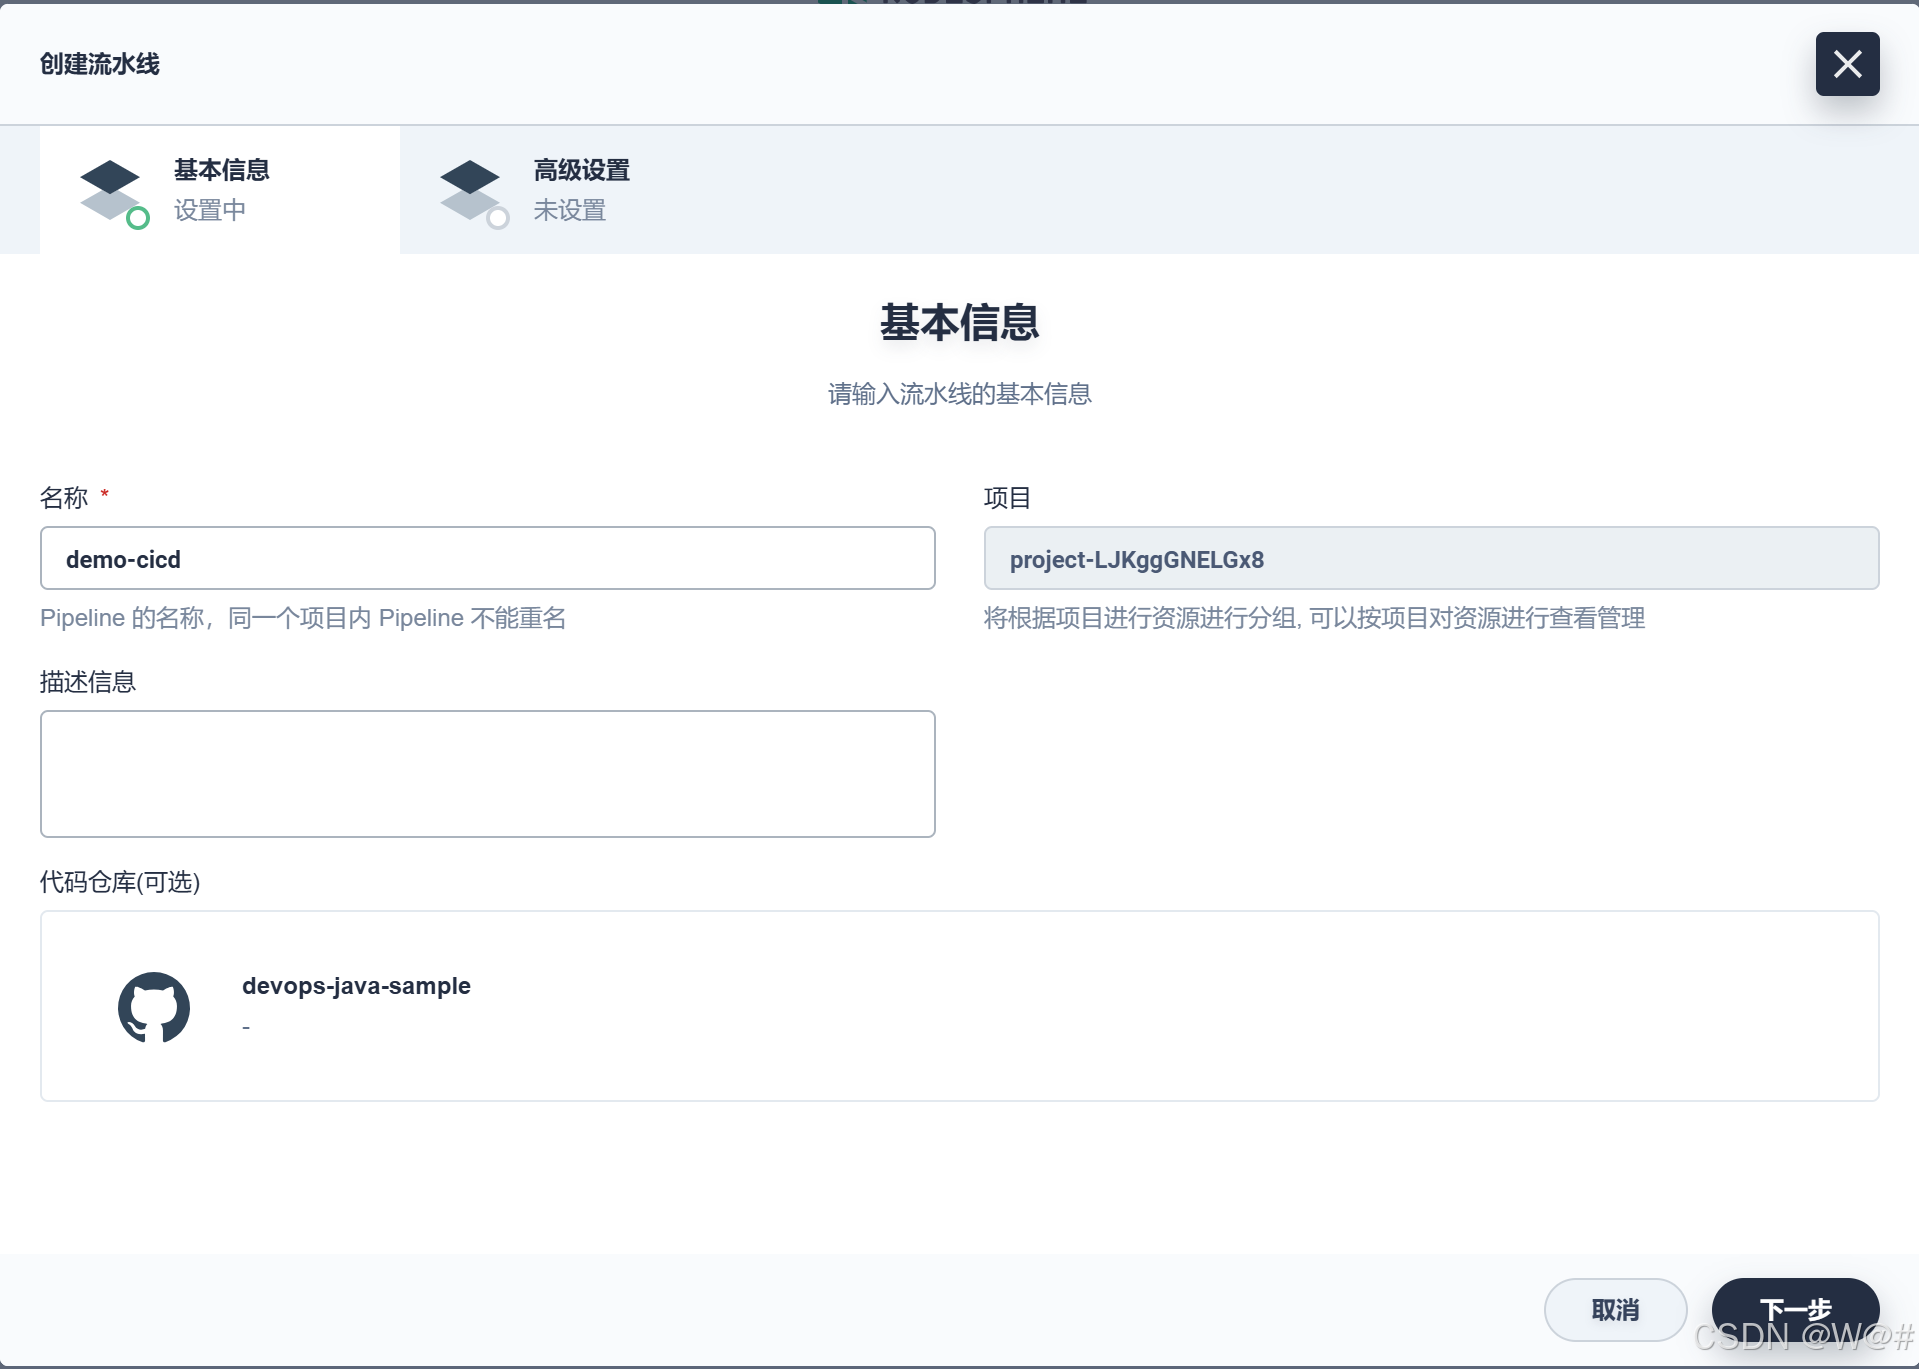Click inside the 描述信息 text area
The height and width of the screenshot is (1369, 1919).
[488, 774]
